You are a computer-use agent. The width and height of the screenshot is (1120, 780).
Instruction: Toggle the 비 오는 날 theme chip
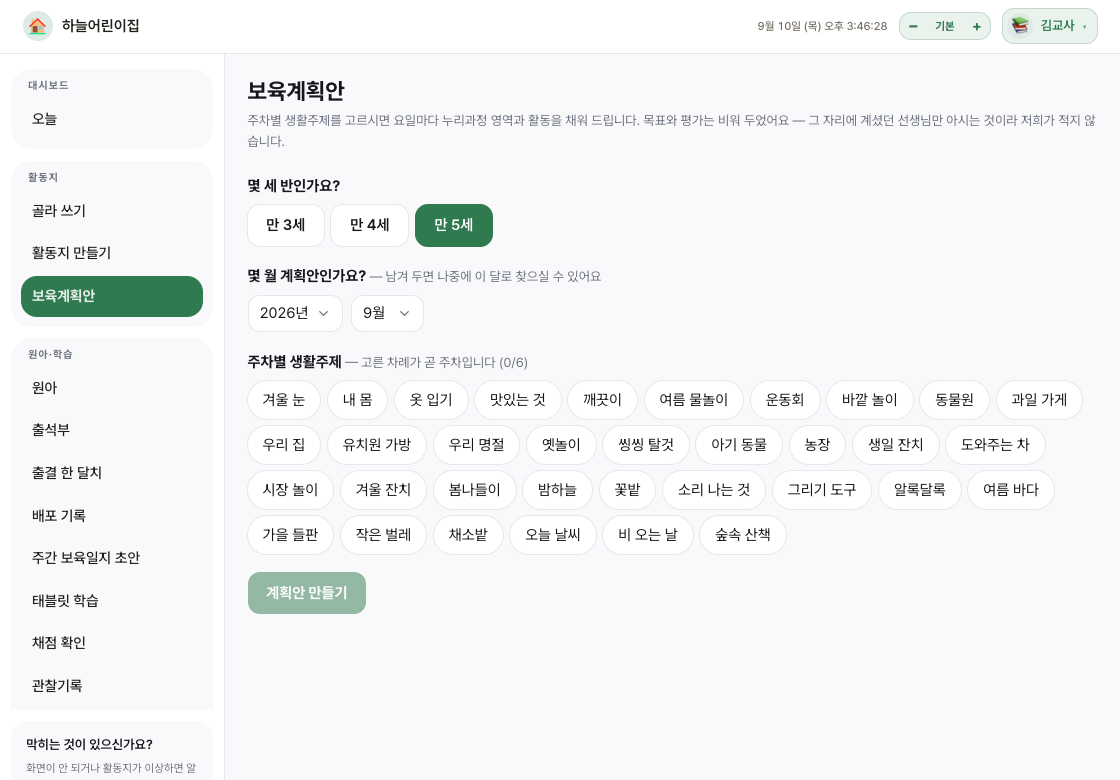[x=648, y=535]
